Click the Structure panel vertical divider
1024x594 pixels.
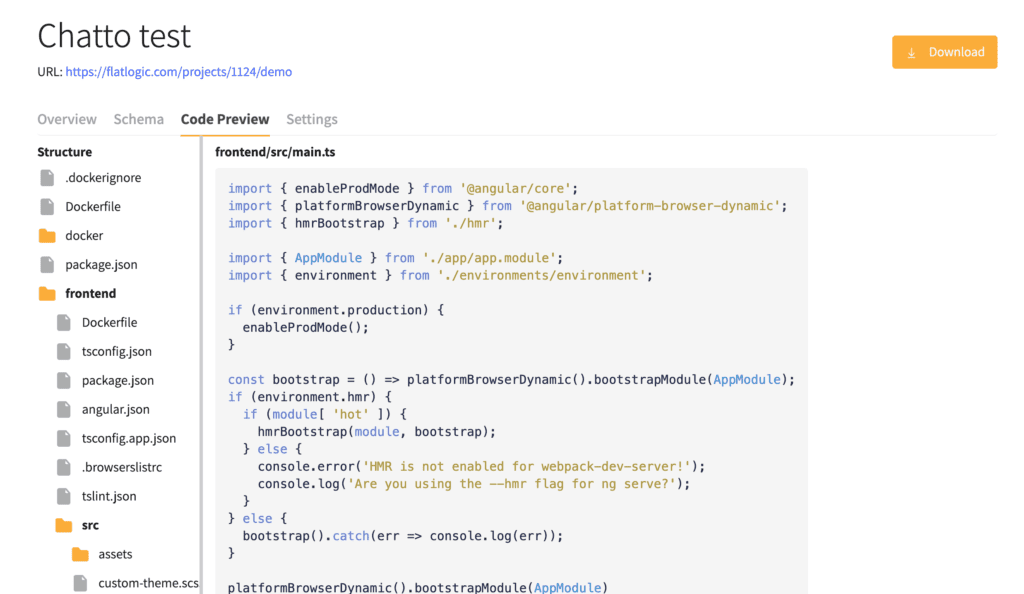coord(201,366)
